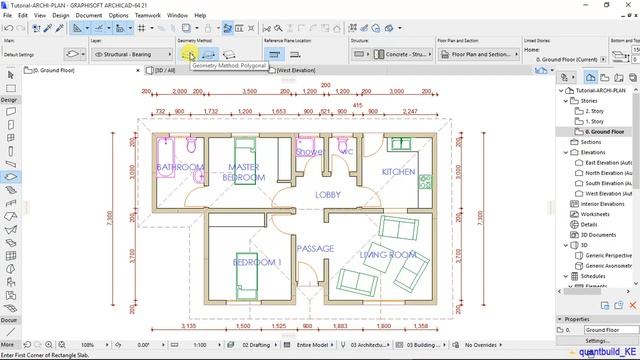This screenshot has width=640, height=360.
Task: Open Default Settings slab dropdown
Action: pyautogui.click(x=74, y=54)
